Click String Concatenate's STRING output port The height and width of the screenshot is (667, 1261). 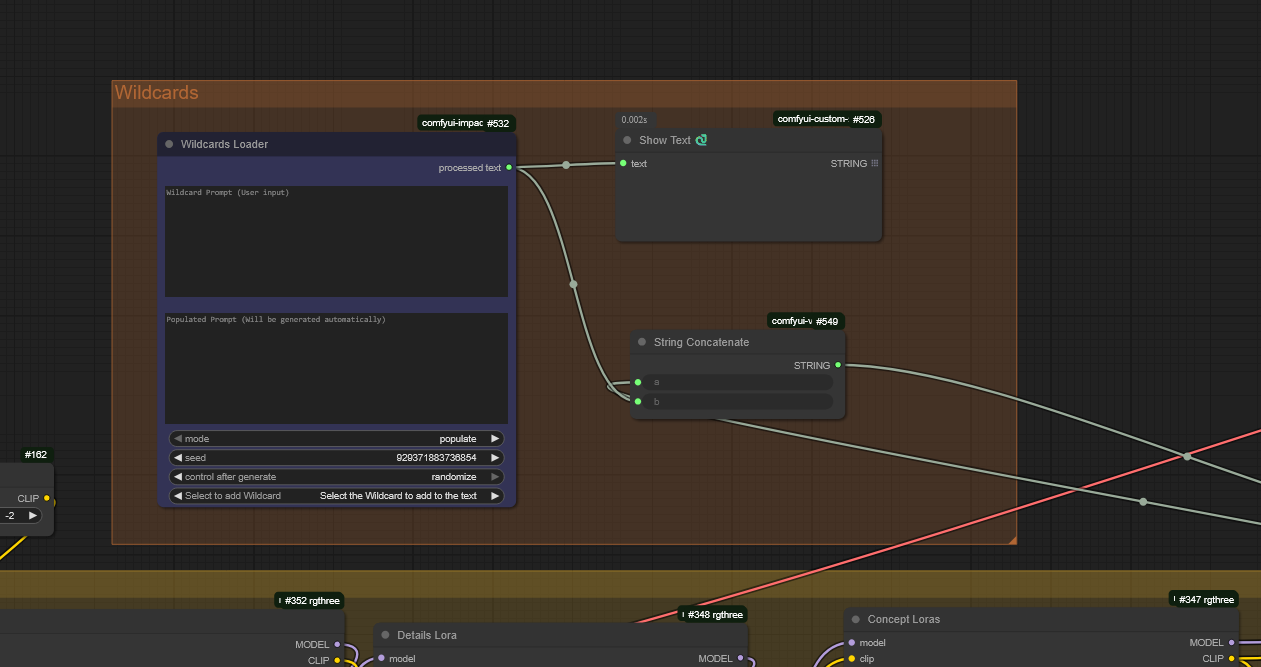[x=838, y=365]
